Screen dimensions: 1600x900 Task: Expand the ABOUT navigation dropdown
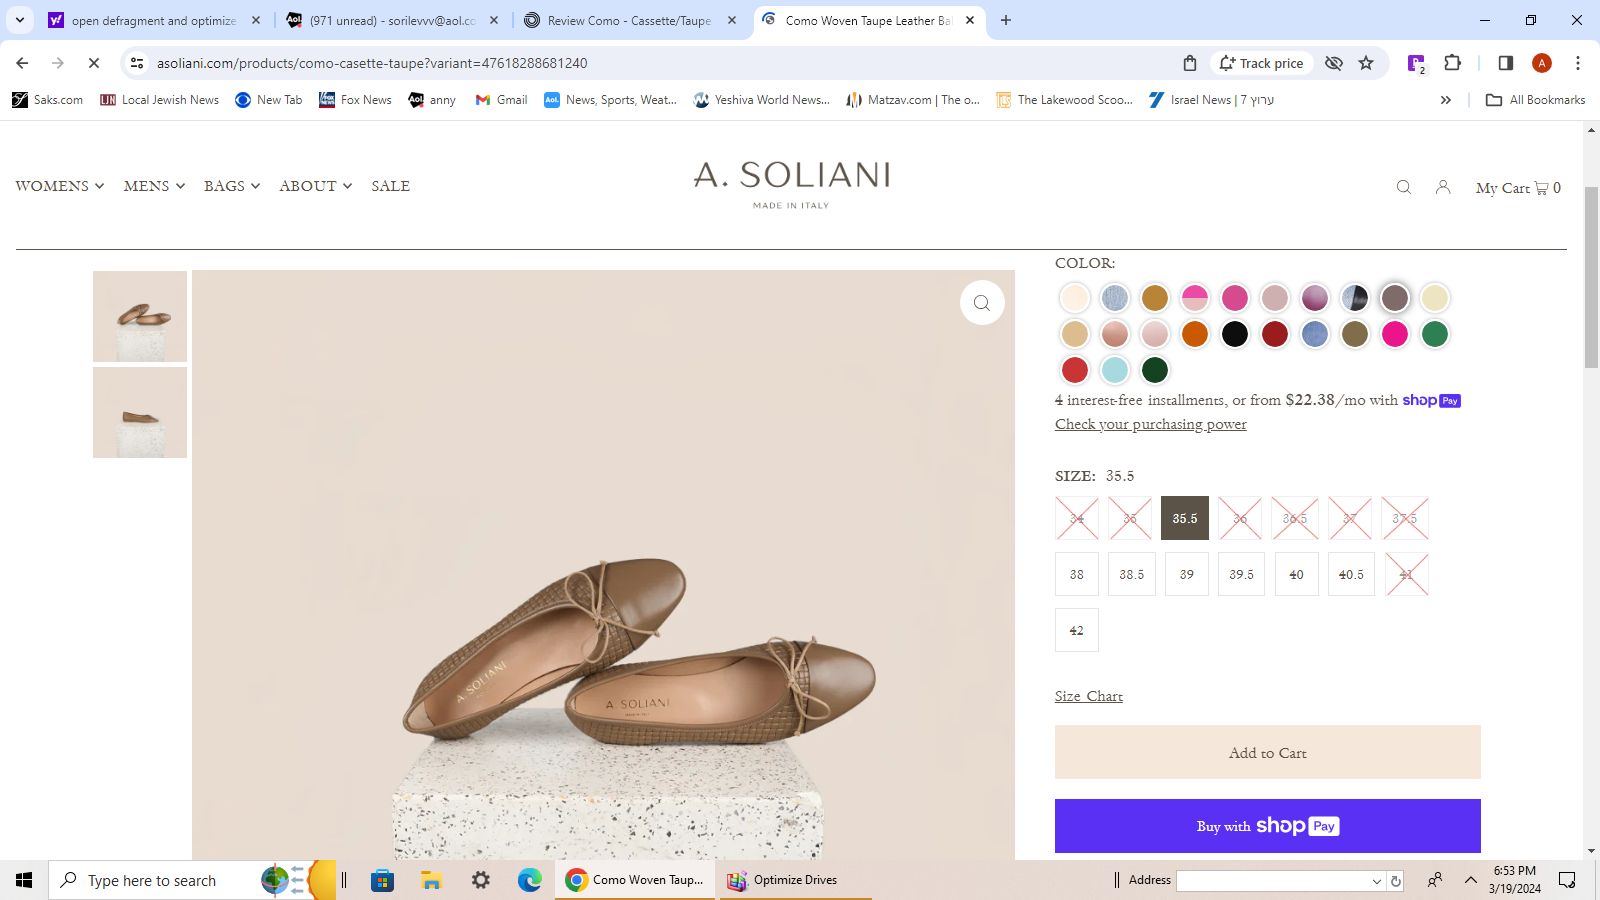[315, 186]
